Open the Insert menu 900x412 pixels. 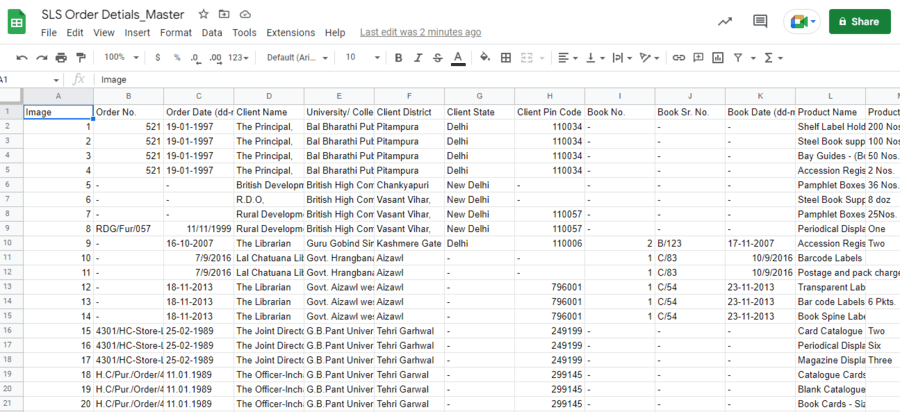coord(137,33)
